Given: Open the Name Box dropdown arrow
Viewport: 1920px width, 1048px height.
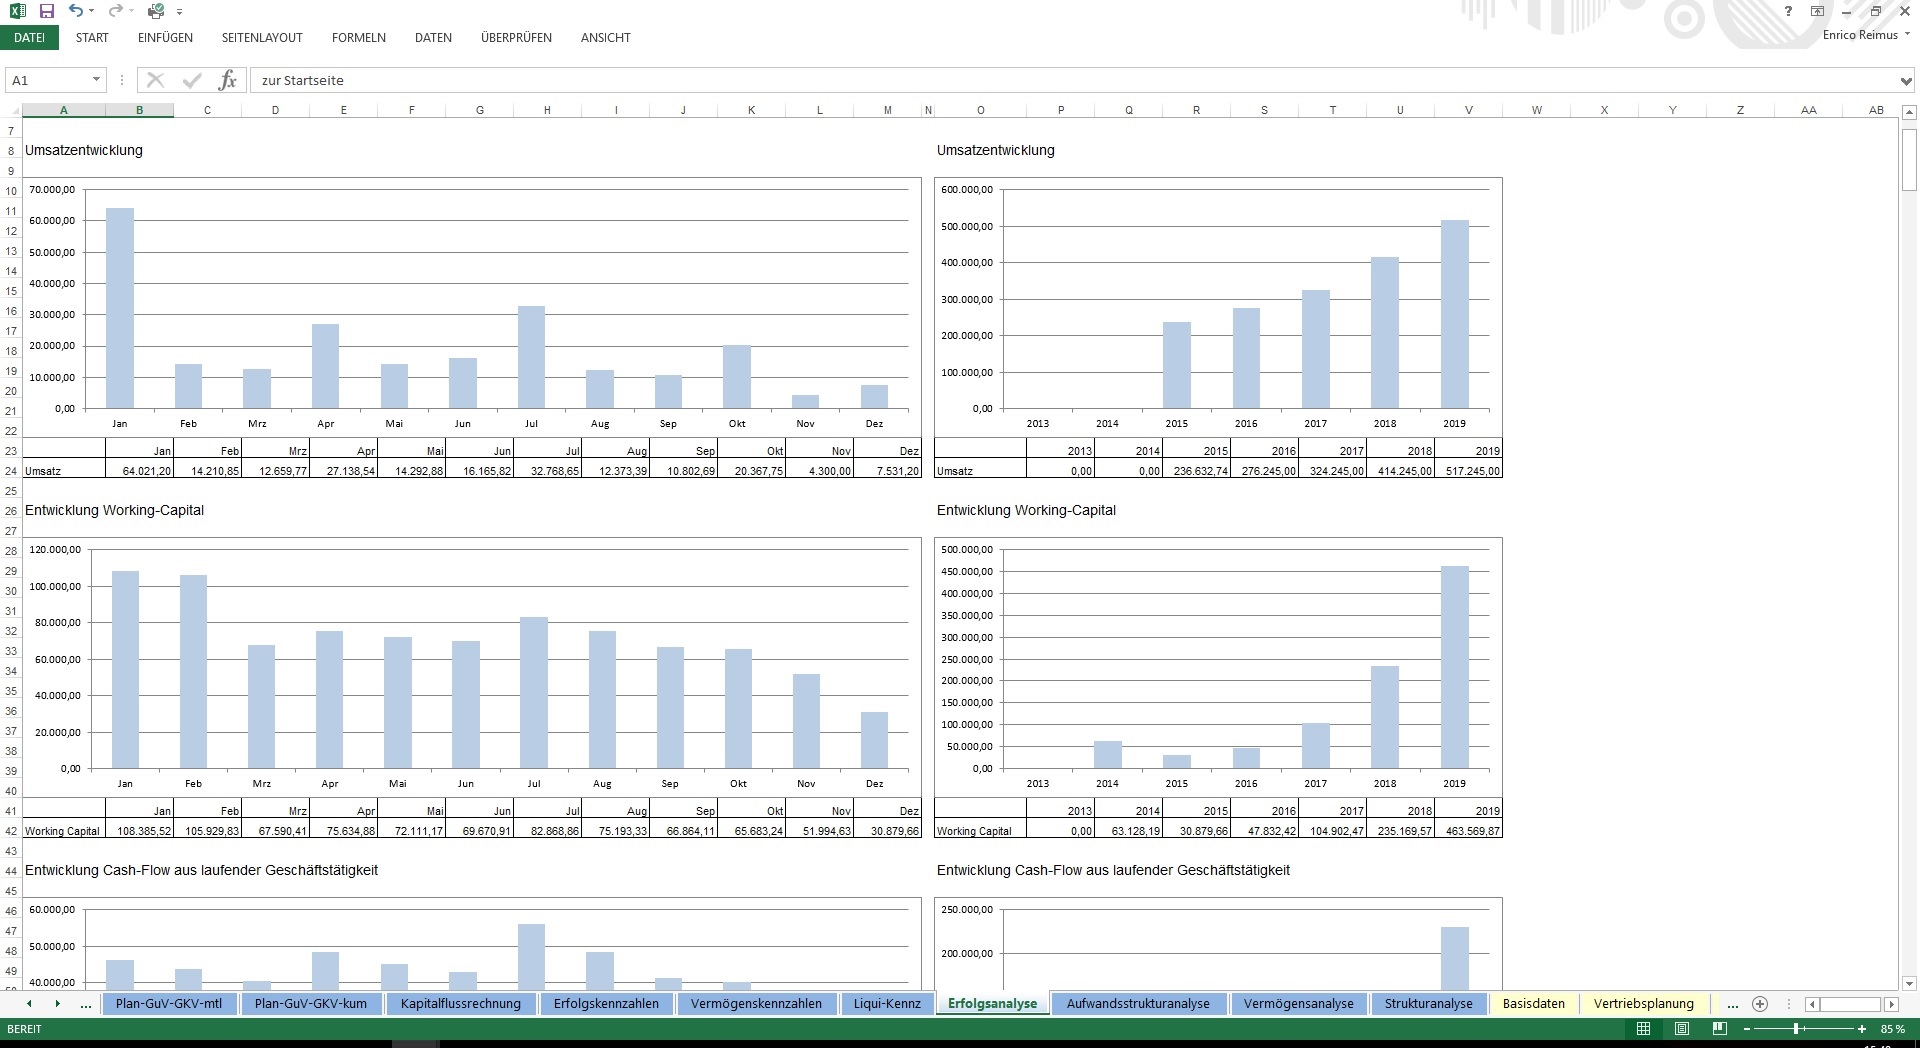Looking at the screenshot, I should (96, 80).
